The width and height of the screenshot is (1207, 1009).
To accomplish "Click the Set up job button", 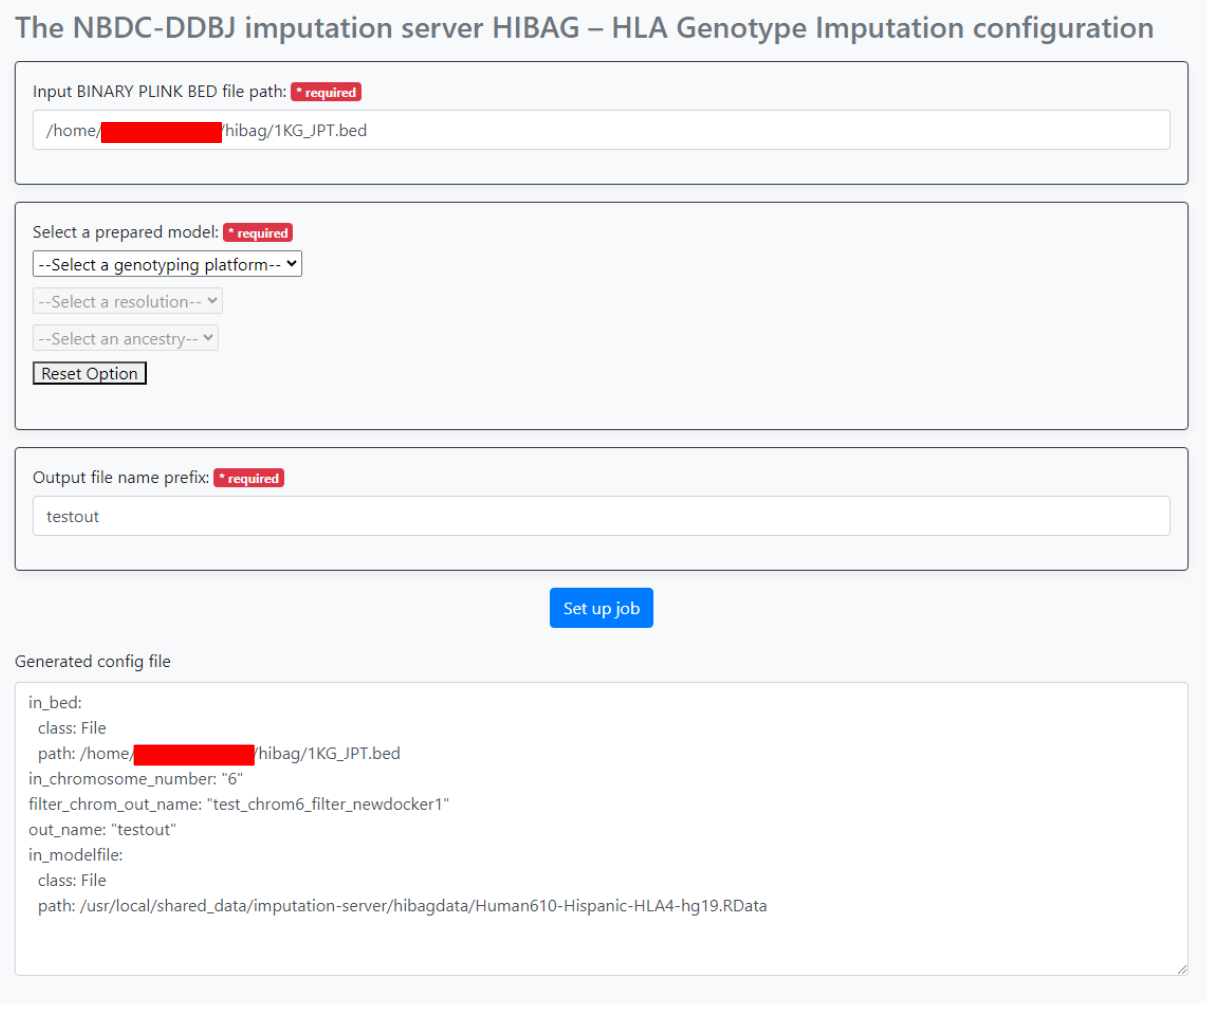I will (601, 608).
